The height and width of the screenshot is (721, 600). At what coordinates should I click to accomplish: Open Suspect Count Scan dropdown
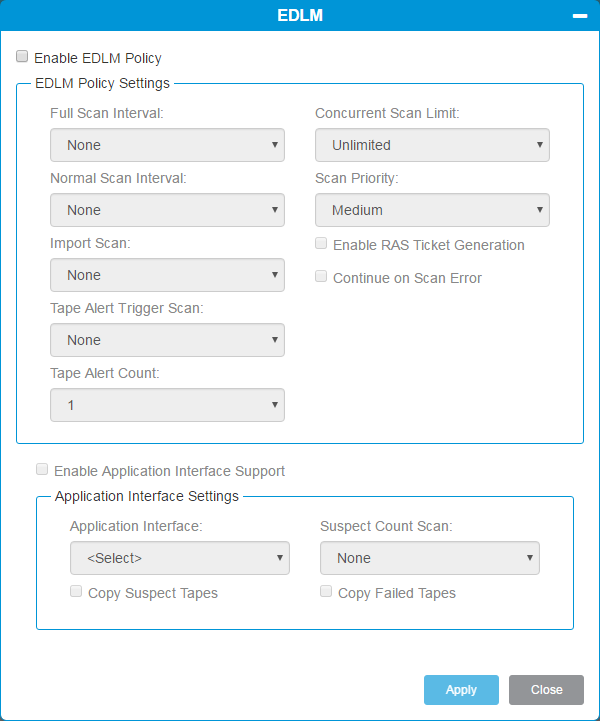click(429, 558)
